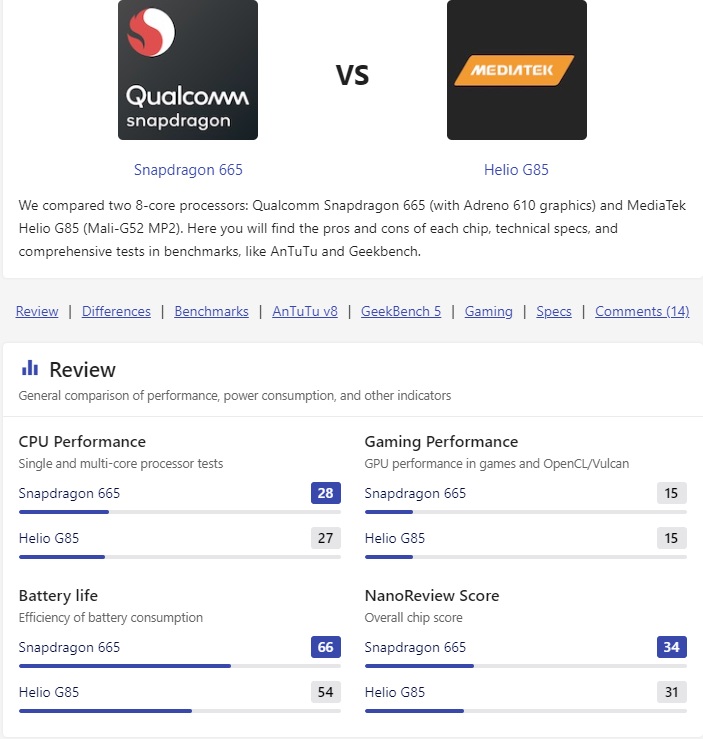This screenshot has width=703, height=739.
Task: Click the Qualcomm Snapdragon logo image
Action: (x=188, y=70)
